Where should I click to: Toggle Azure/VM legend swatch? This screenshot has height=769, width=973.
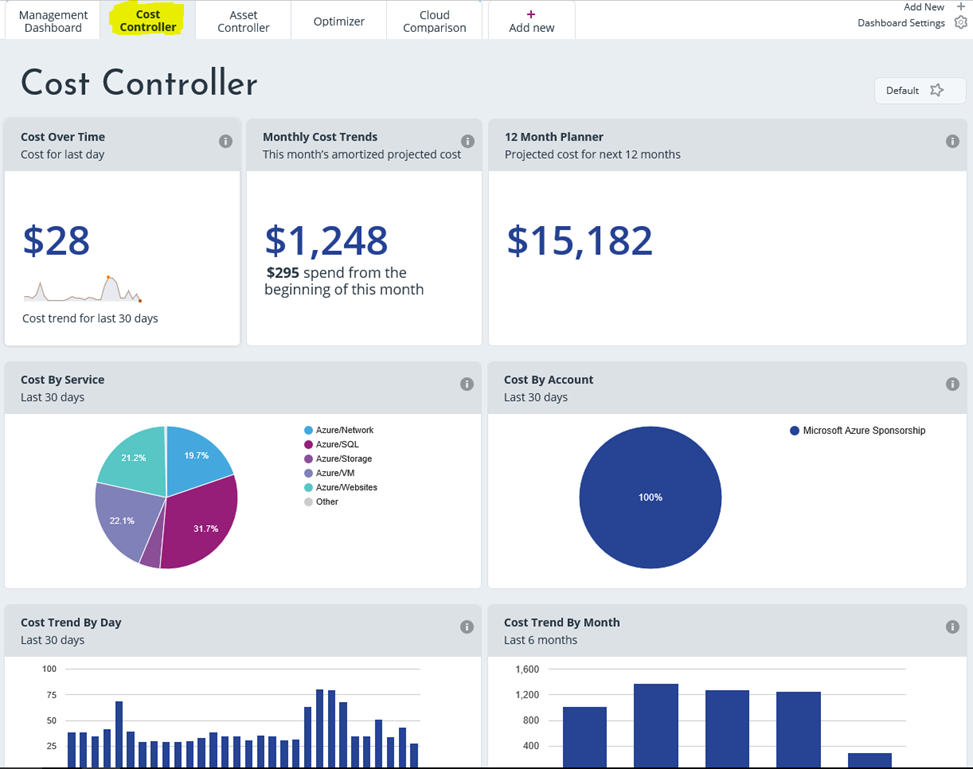[308, 473]
